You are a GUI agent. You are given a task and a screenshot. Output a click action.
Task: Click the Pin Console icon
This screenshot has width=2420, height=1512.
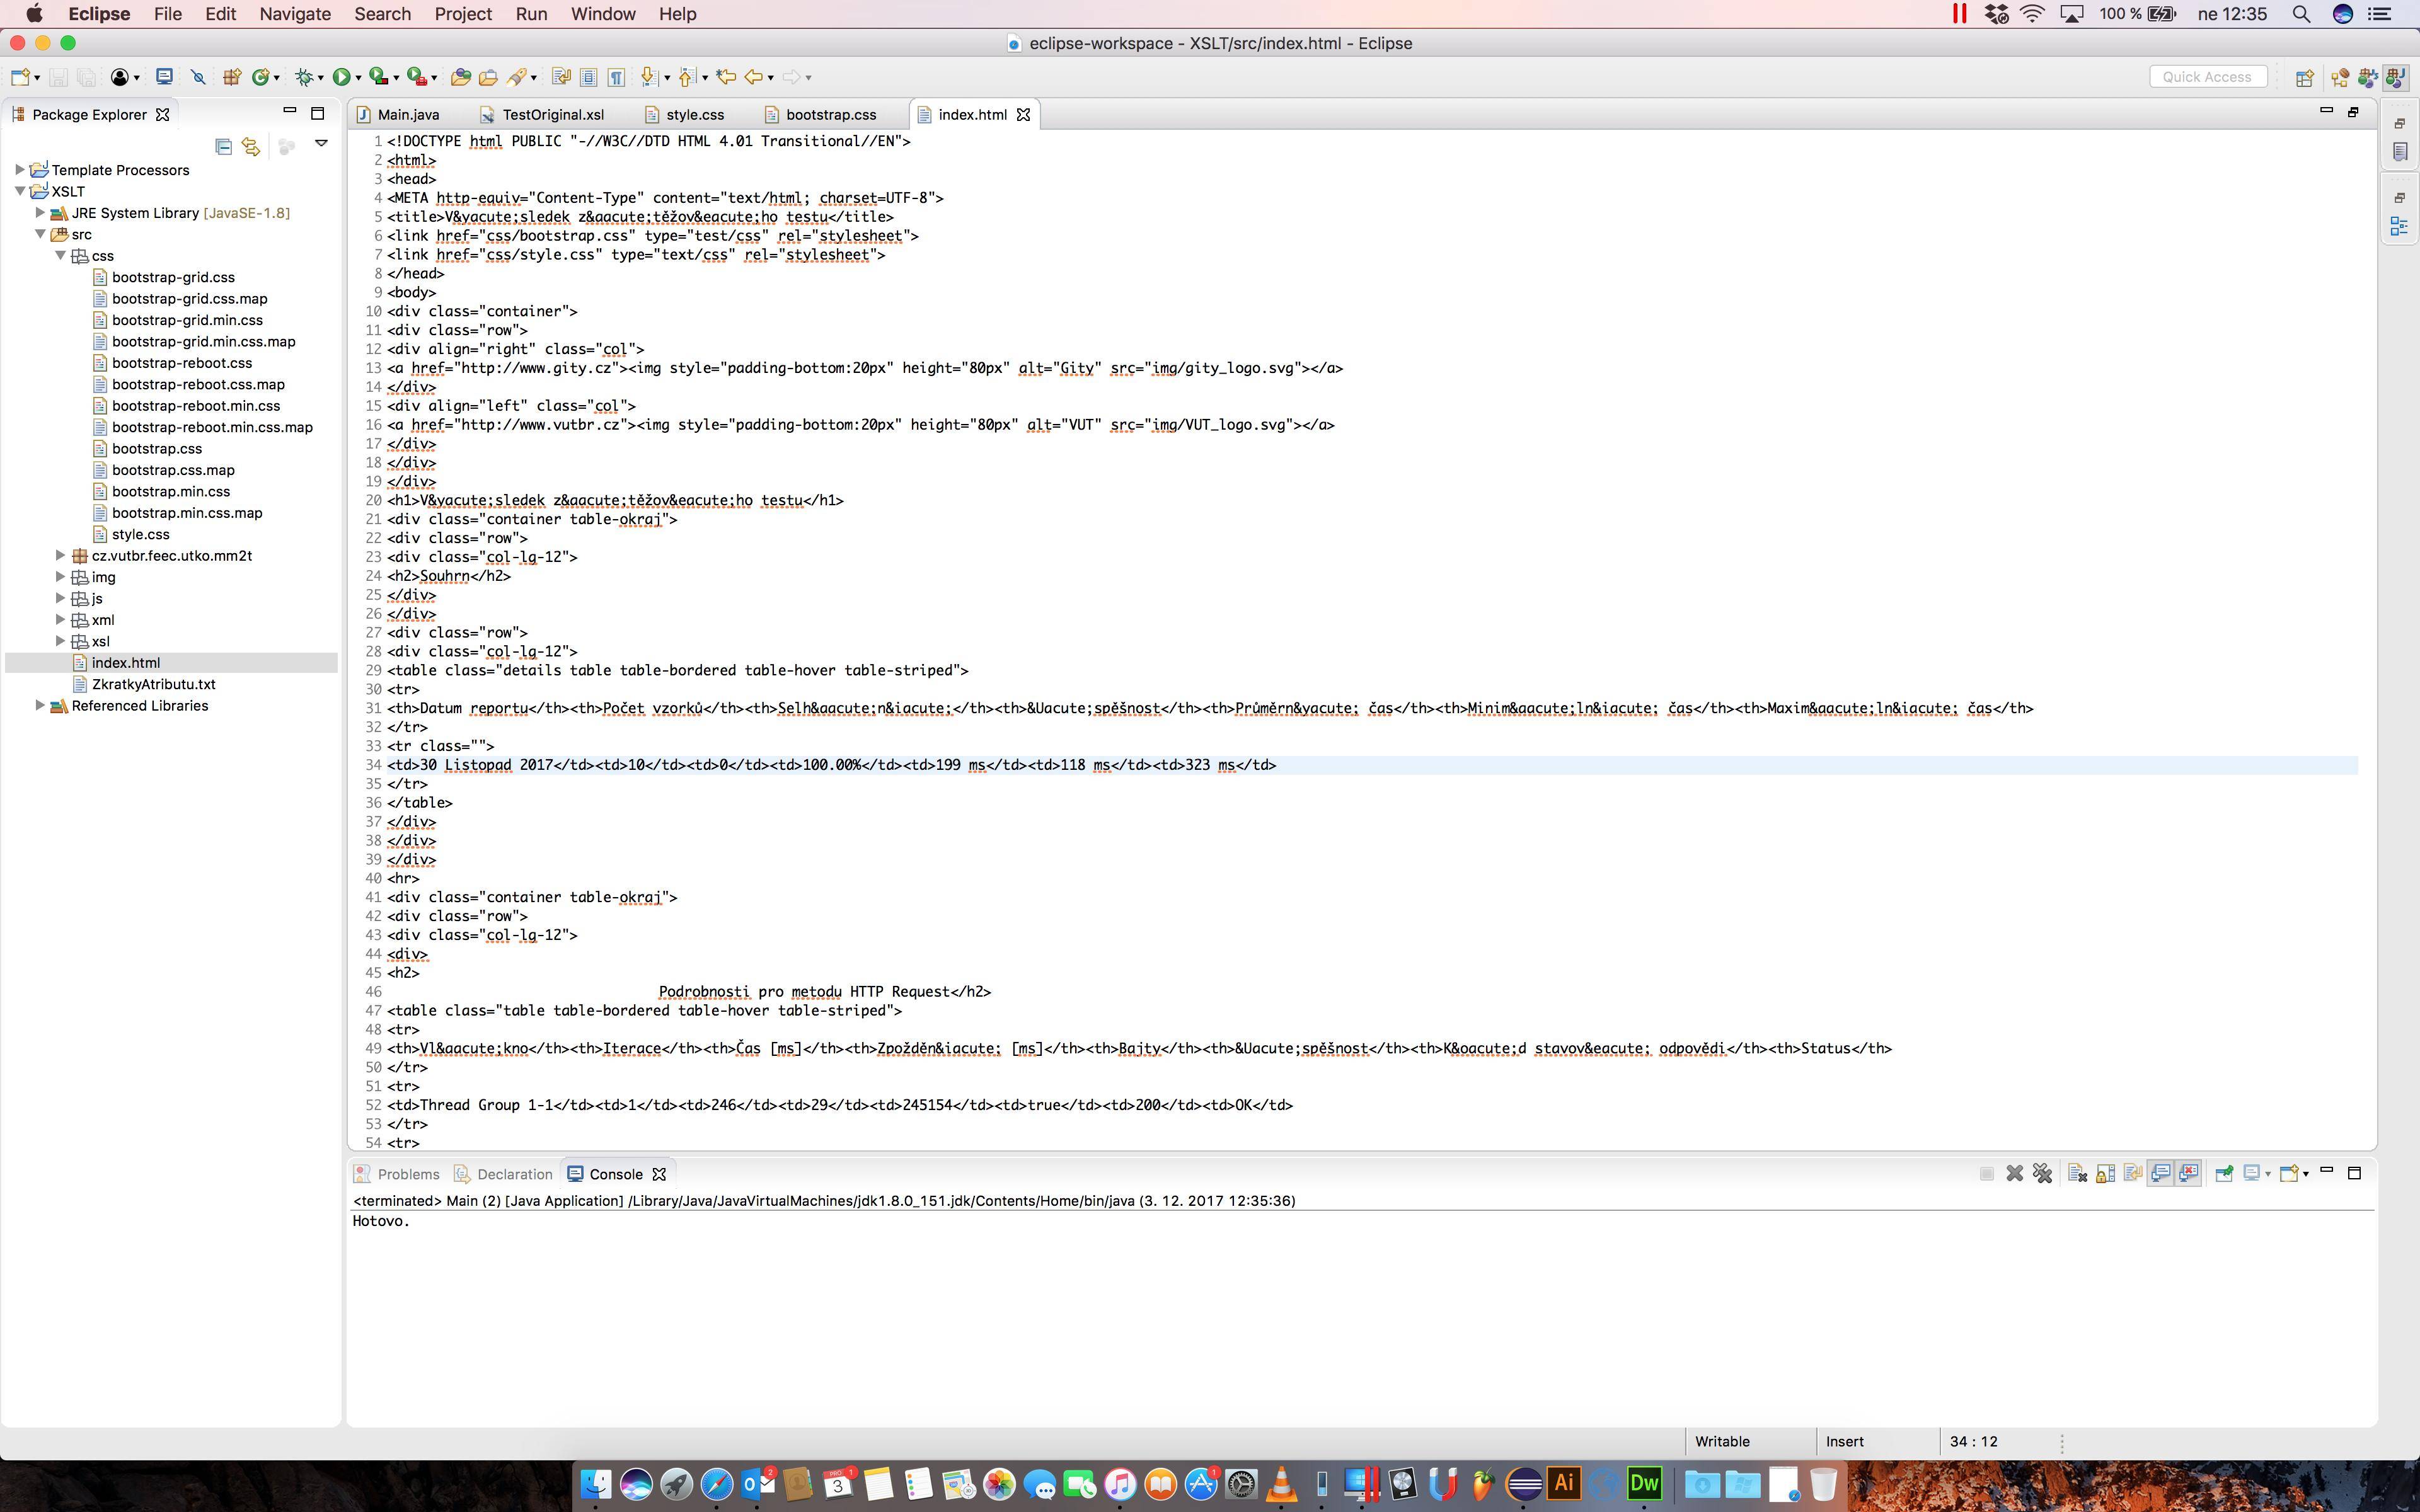(x=2224, y=1173)
